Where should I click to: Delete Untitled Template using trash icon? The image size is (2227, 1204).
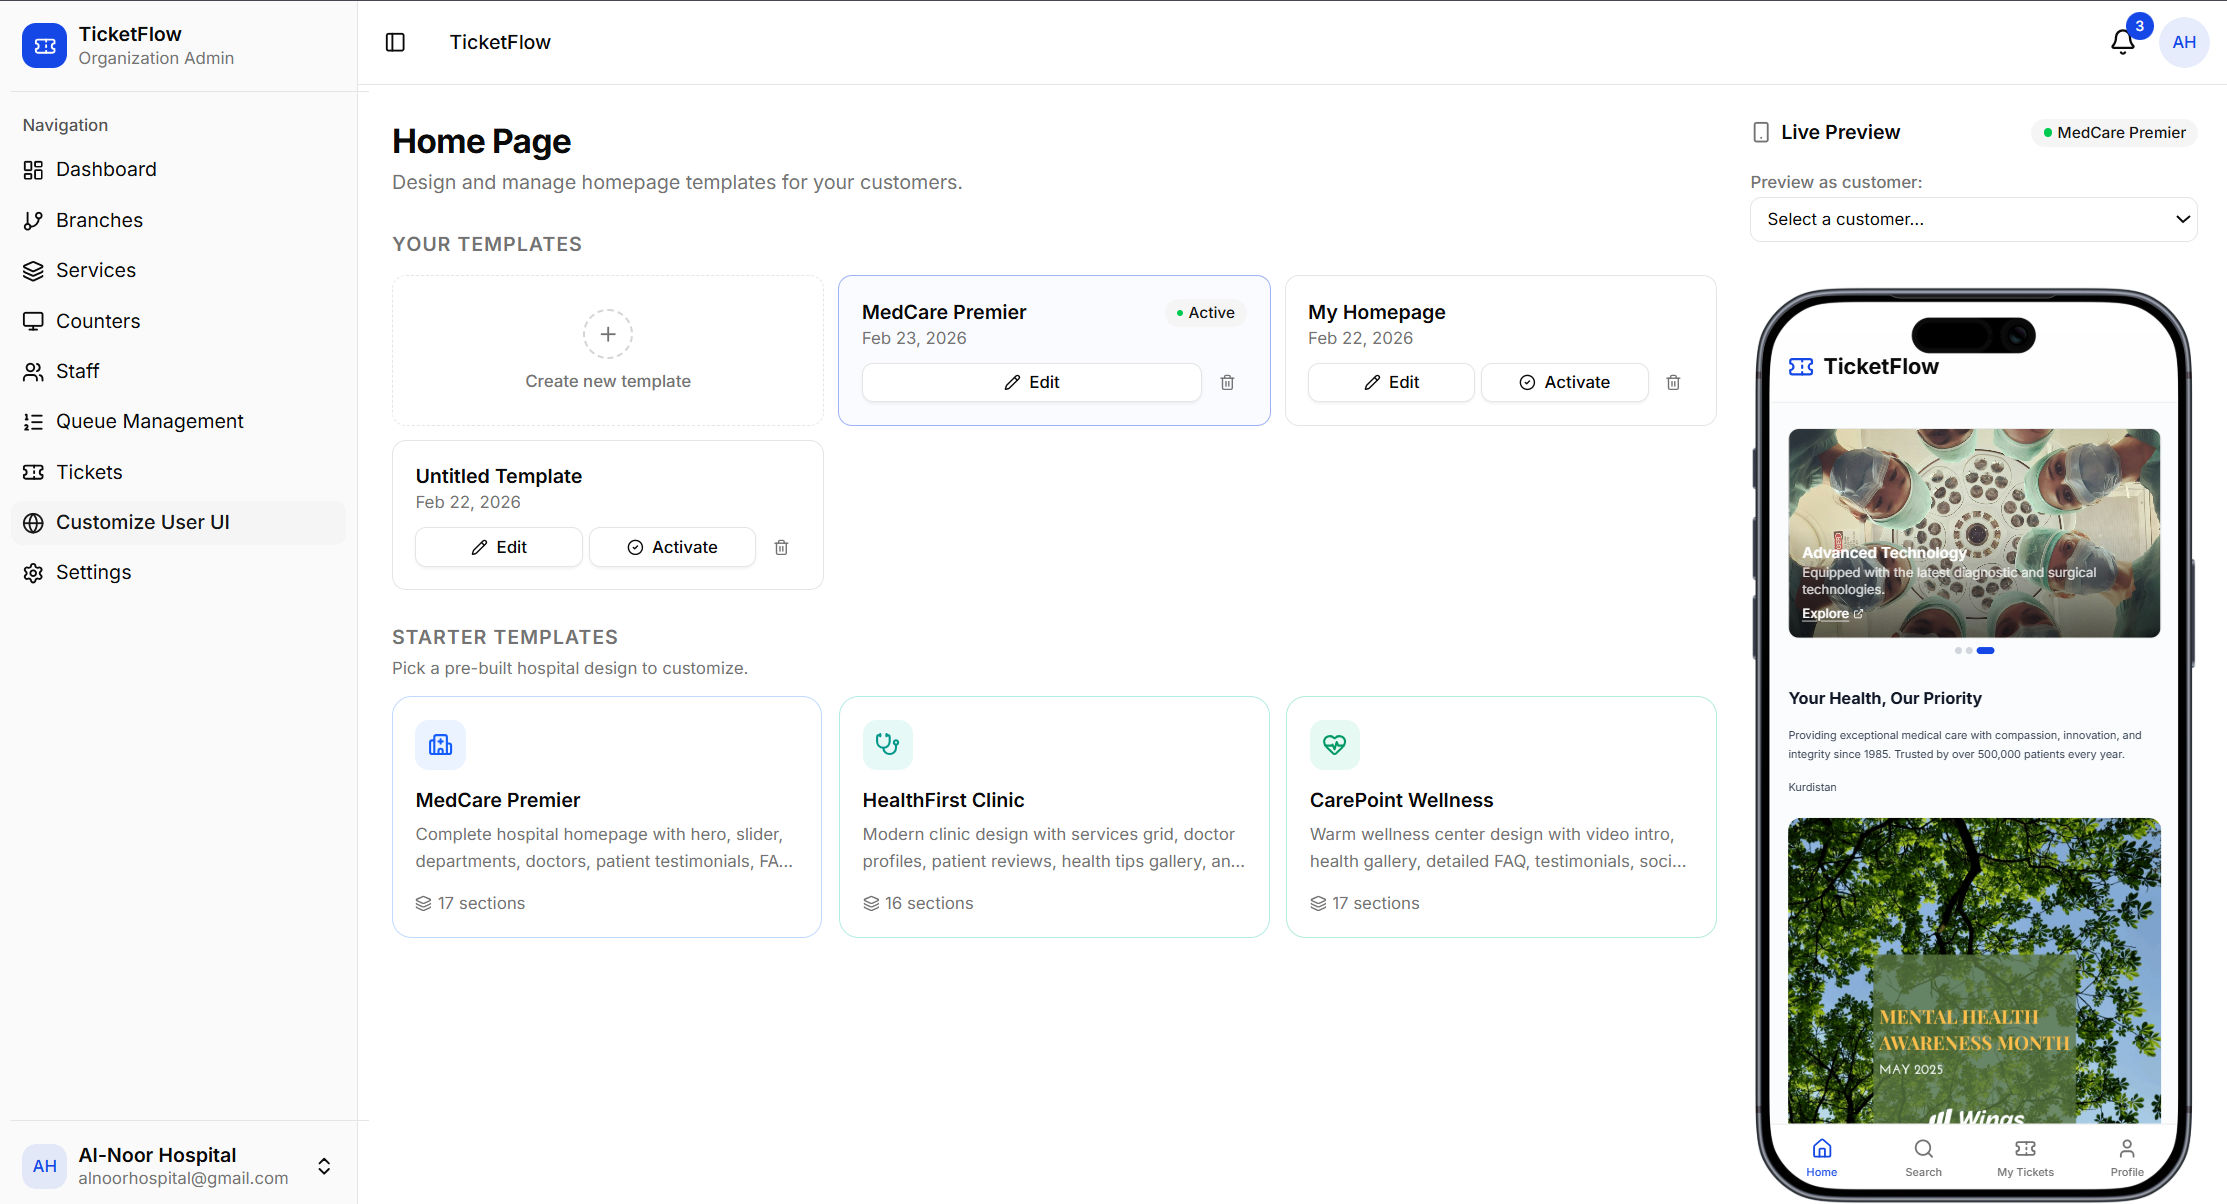point(781,547)
